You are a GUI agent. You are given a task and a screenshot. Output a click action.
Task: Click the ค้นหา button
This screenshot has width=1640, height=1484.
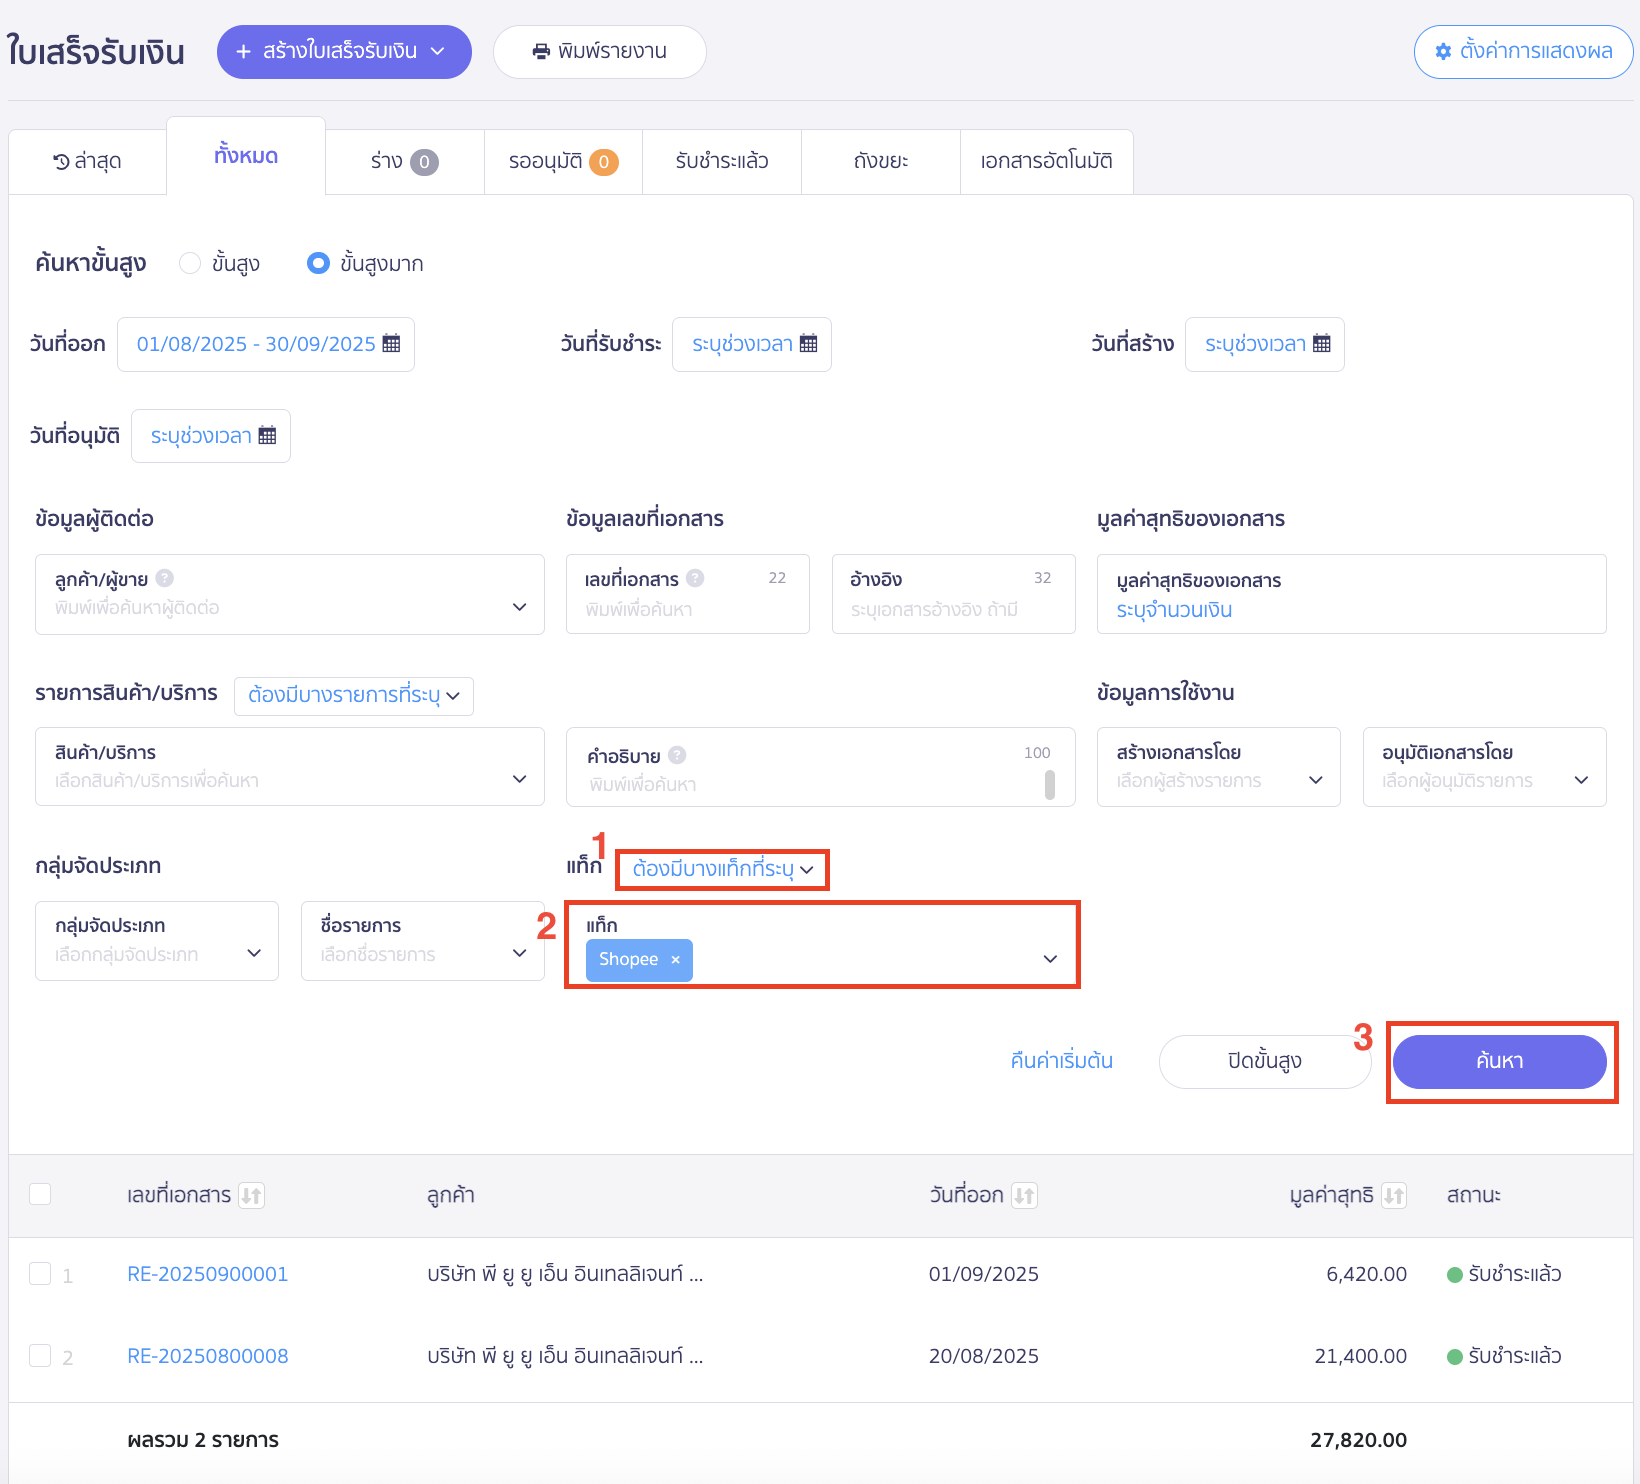[x=1500, y=1062]
